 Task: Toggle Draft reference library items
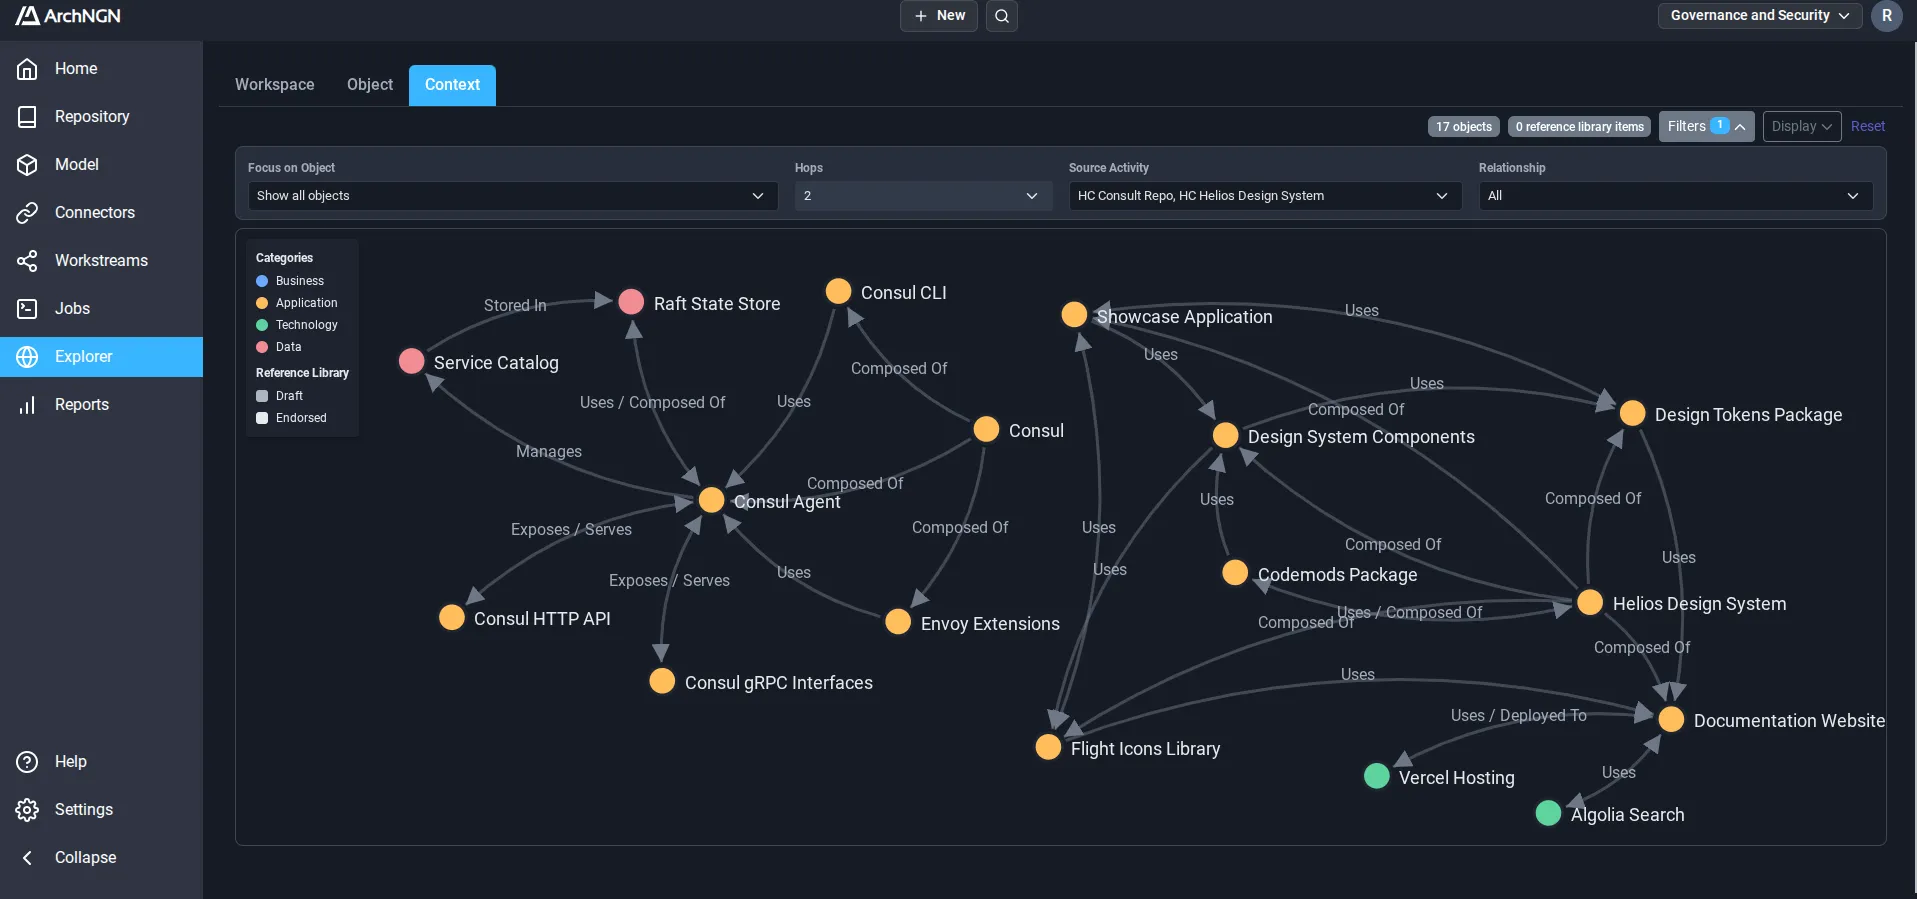coord(280,396)
